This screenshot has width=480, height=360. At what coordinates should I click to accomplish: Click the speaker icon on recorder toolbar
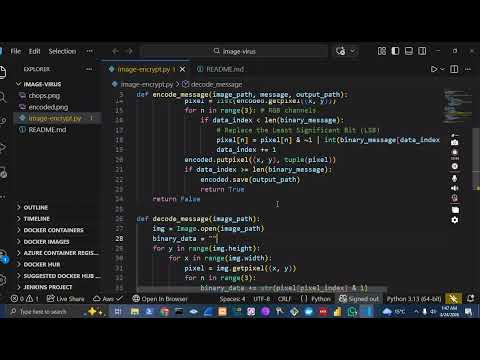click(455, 188)
